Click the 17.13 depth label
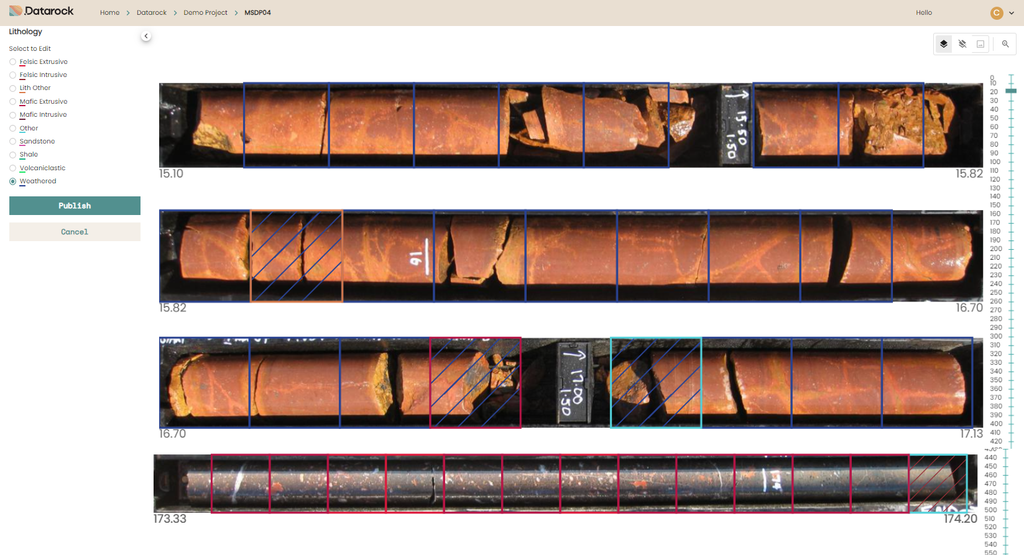The height and width of the screenshot is (555, 1024). tap(971, 434)
